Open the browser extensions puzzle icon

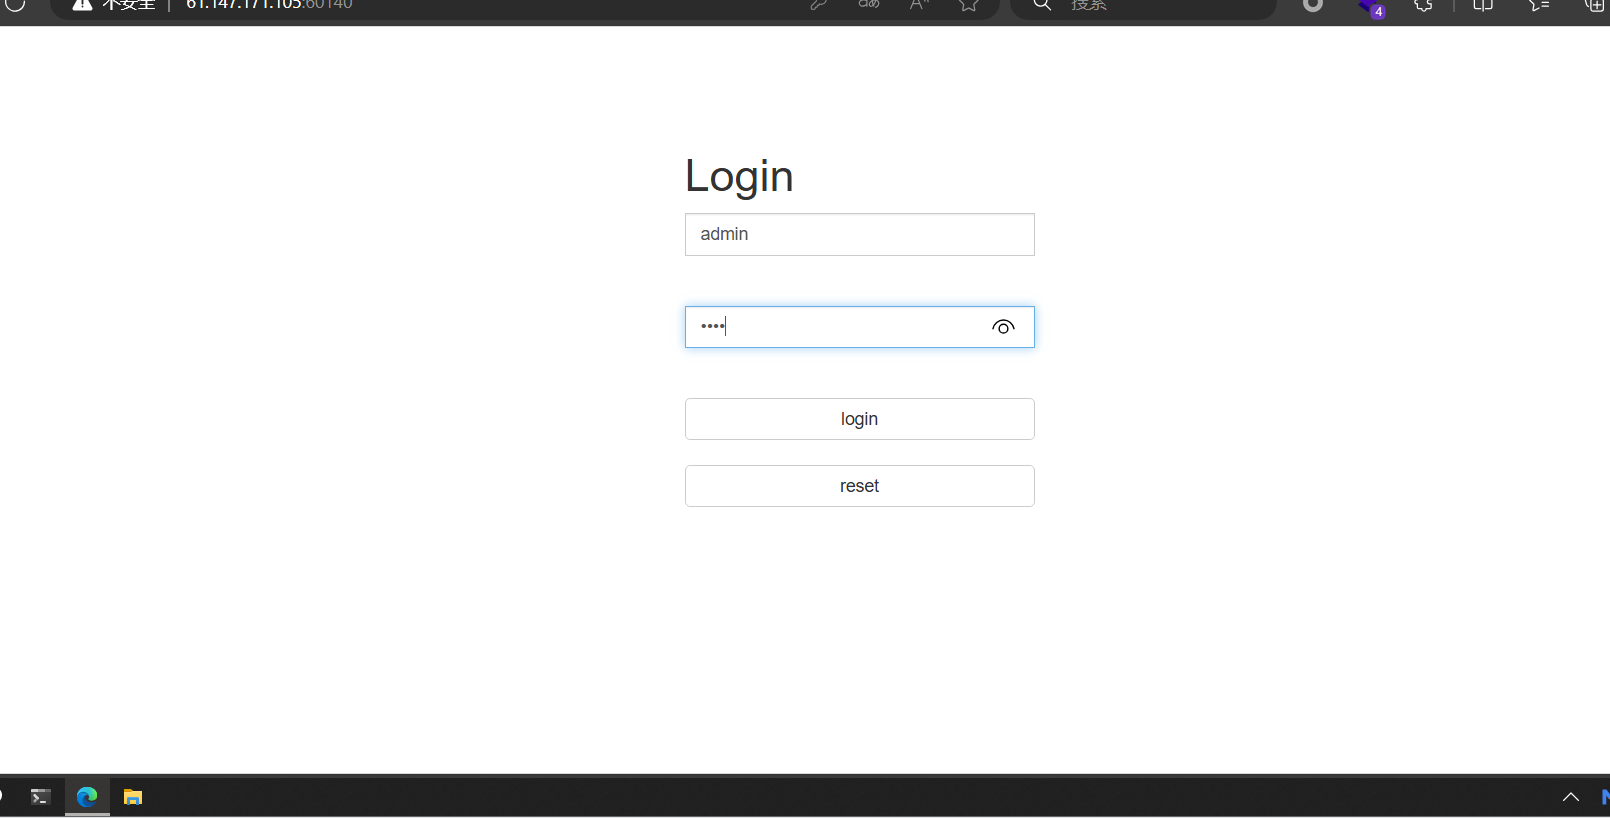tap(1424, 5)
